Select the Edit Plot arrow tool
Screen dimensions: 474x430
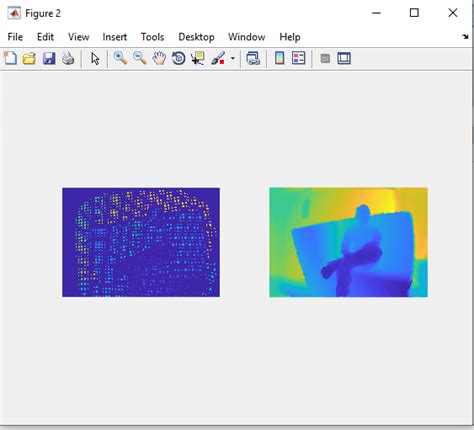95,59
